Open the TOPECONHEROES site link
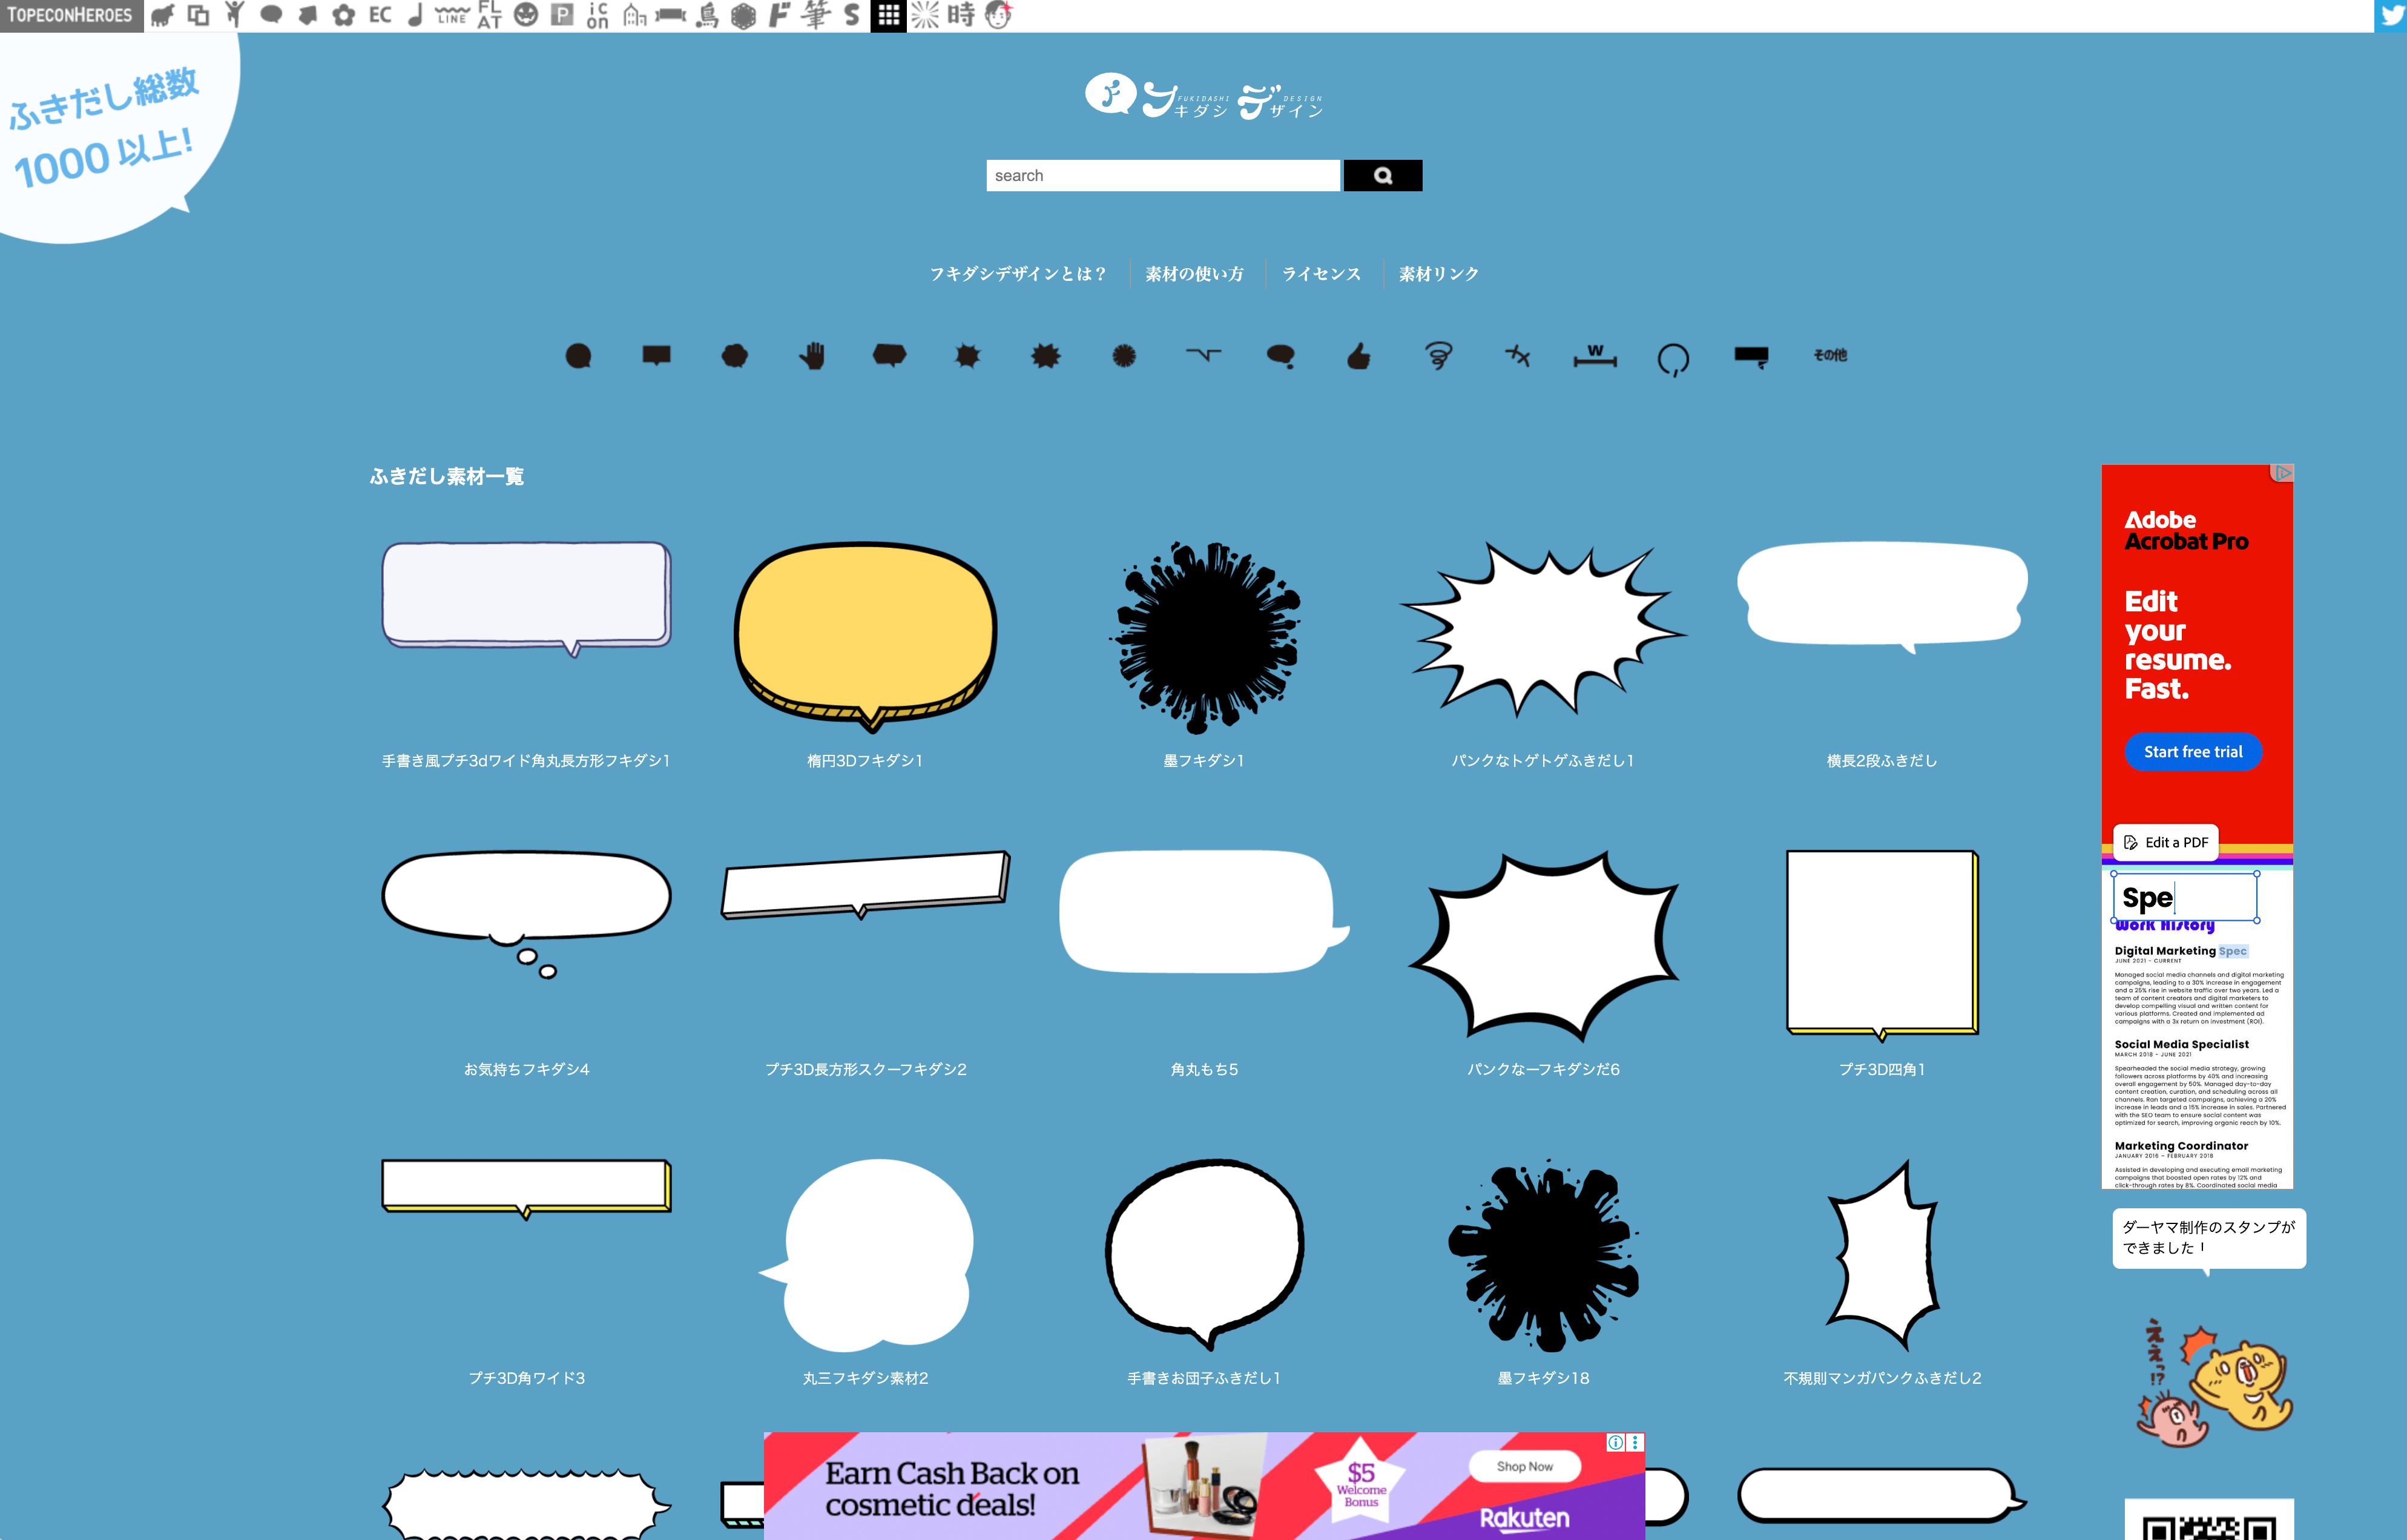The image size is (2407, 1540). click(x=70, y=15)
